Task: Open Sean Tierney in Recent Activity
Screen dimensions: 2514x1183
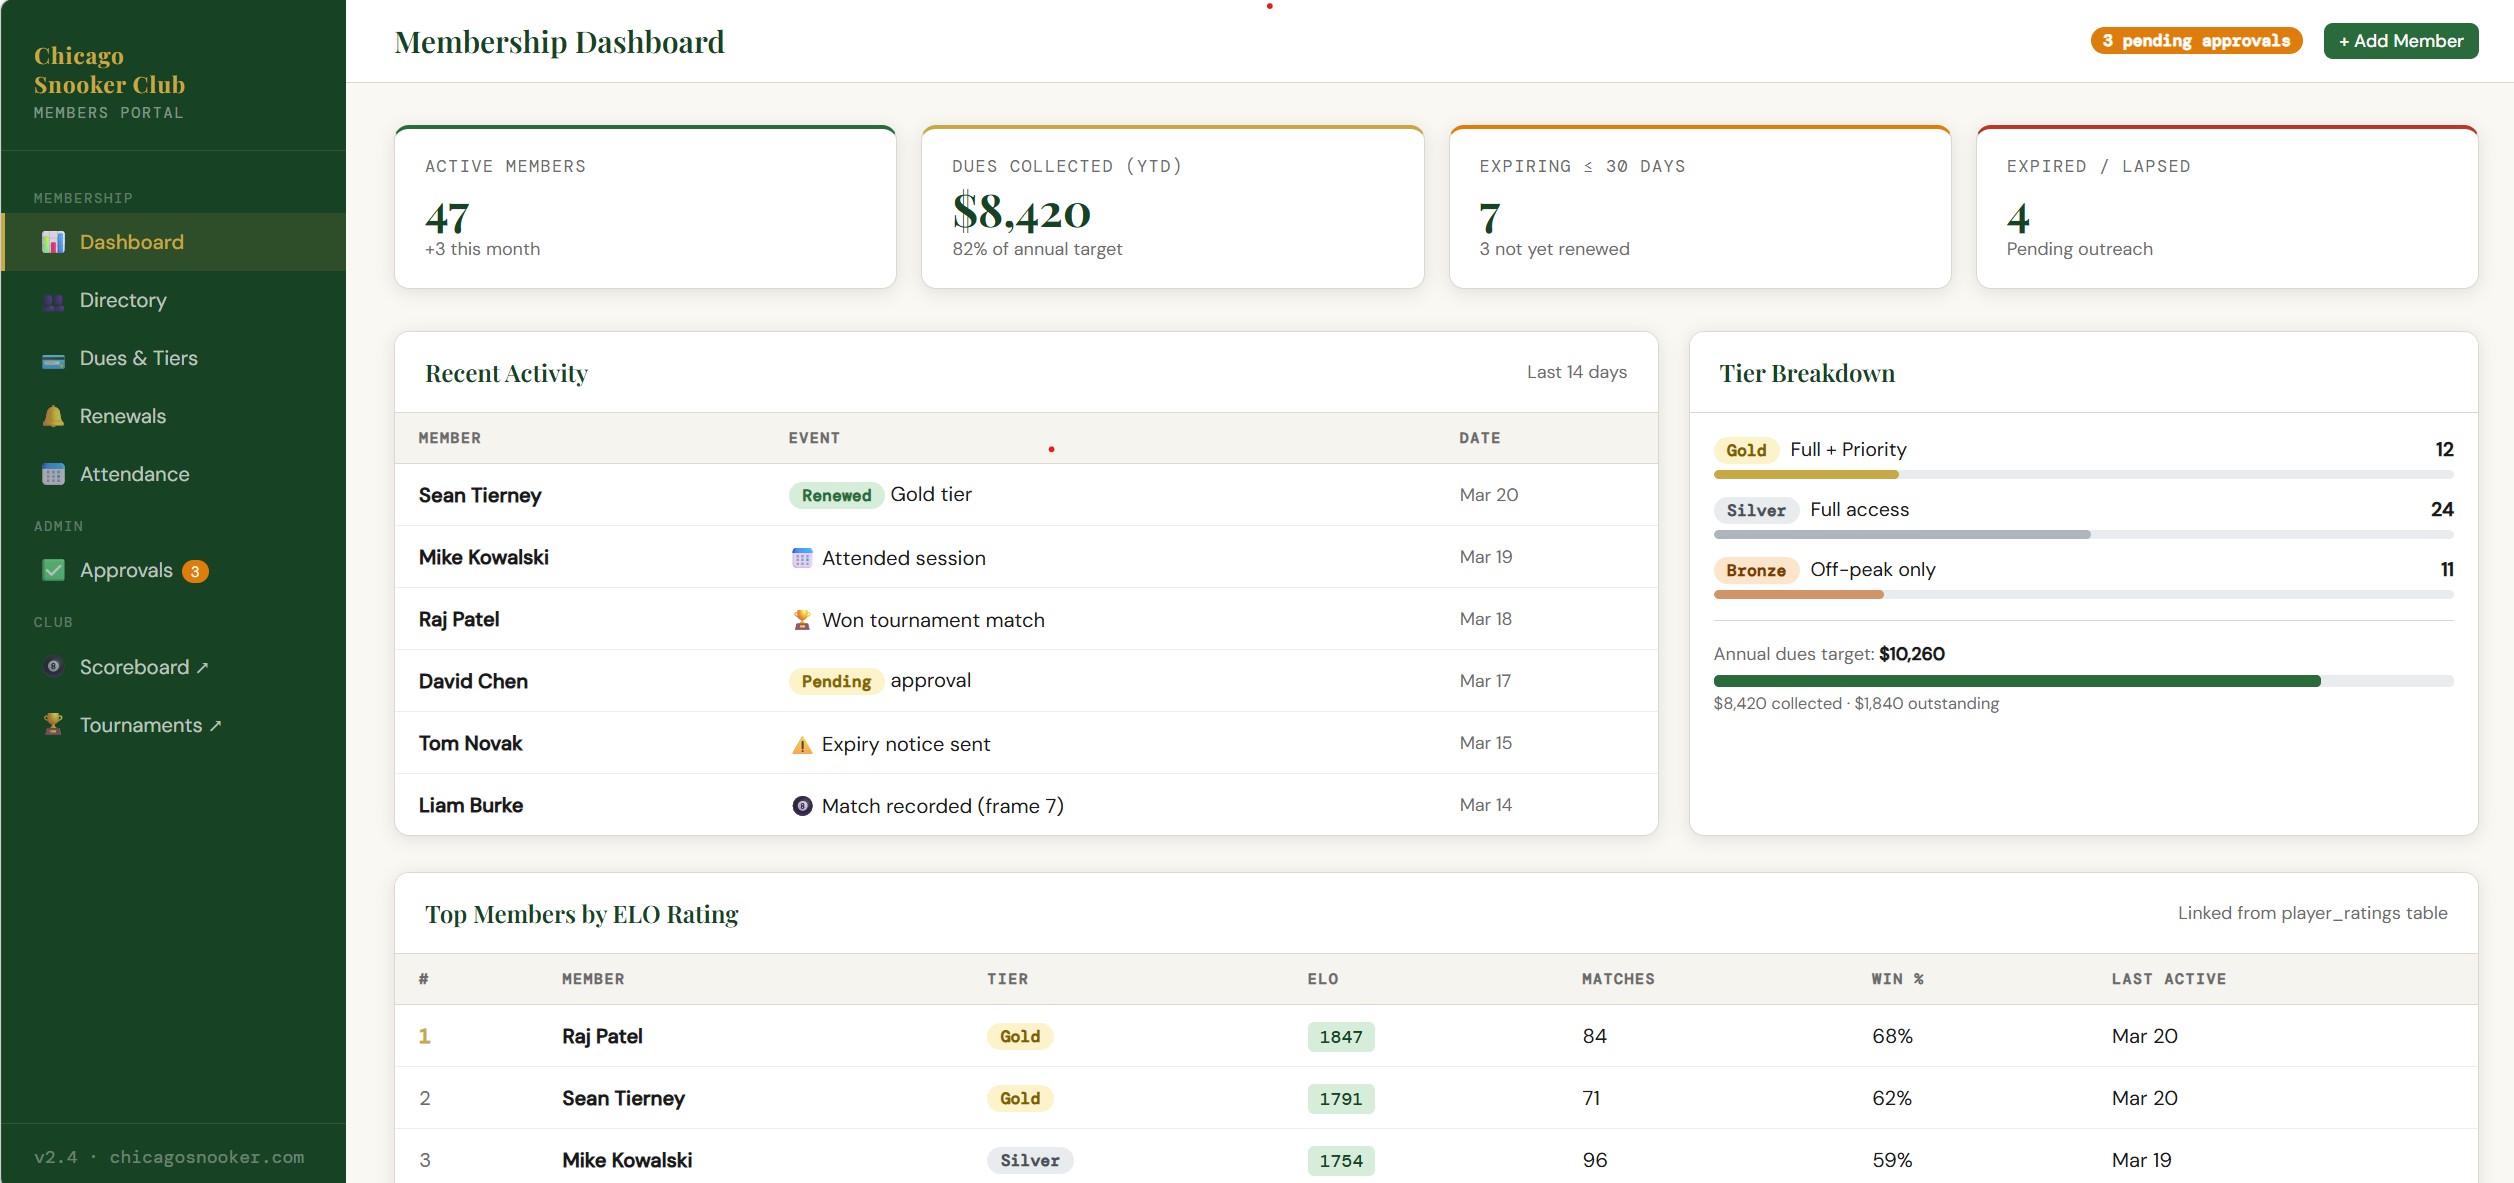Action: pyautogui.click(x=480, y=495)
